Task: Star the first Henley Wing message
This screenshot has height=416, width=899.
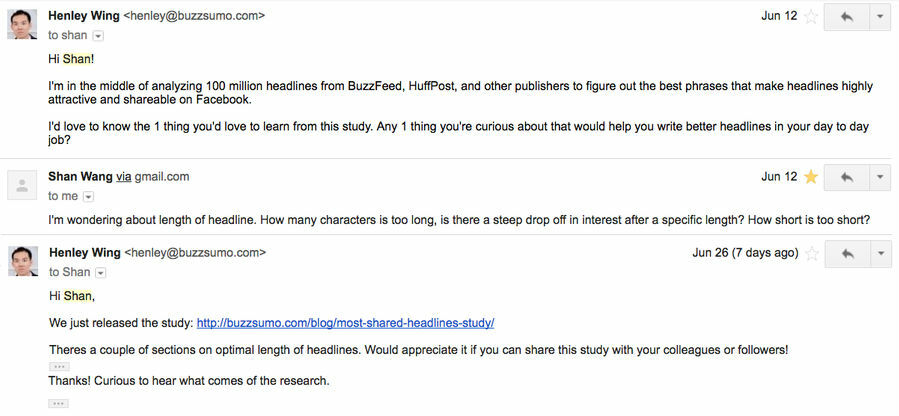Action: click(x=811, y=17)
